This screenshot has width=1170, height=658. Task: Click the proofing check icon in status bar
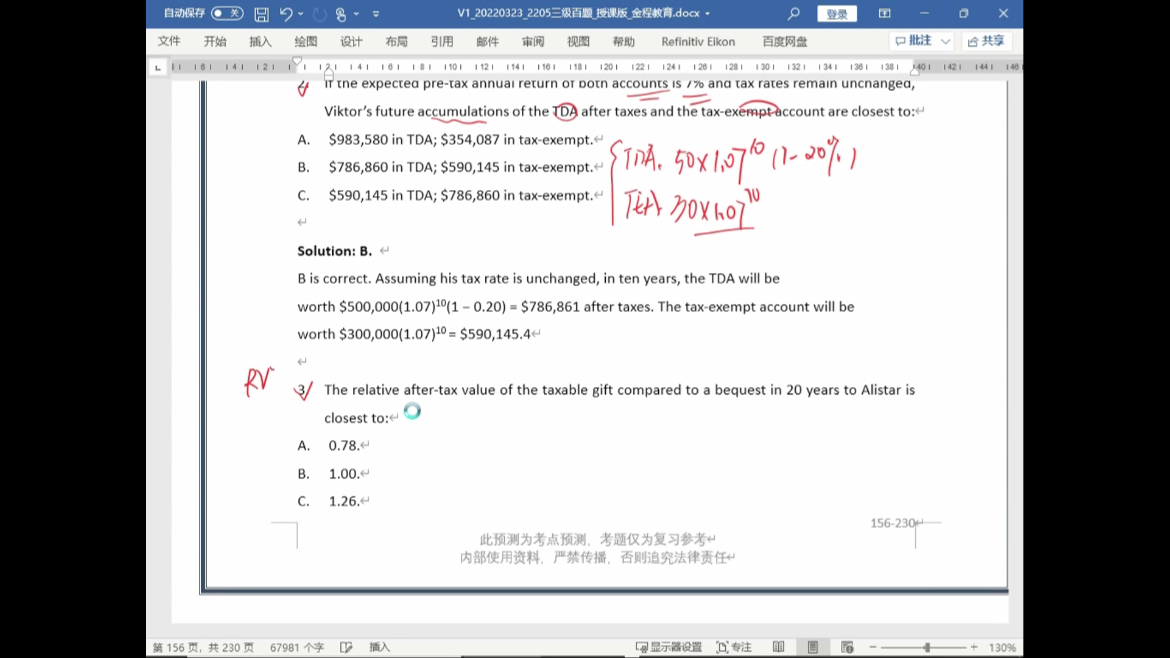tap(346, 647)
